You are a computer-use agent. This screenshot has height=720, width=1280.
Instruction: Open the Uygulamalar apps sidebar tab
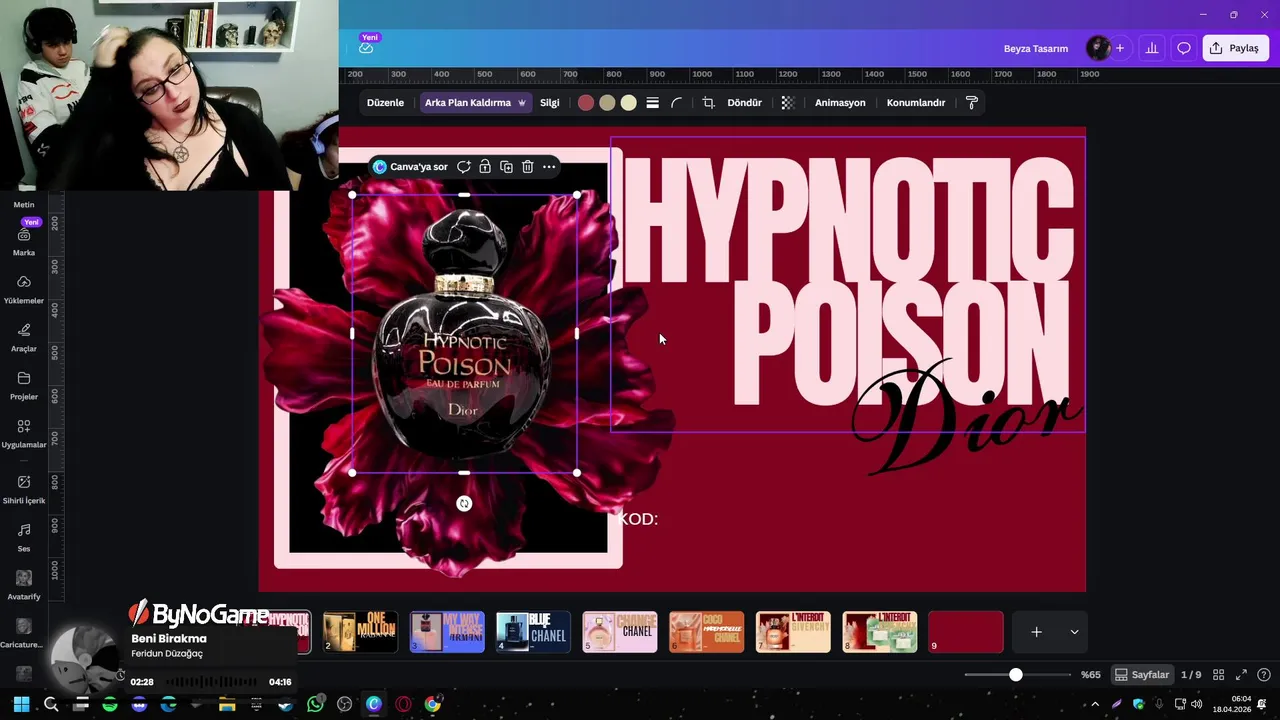point(24,434)
